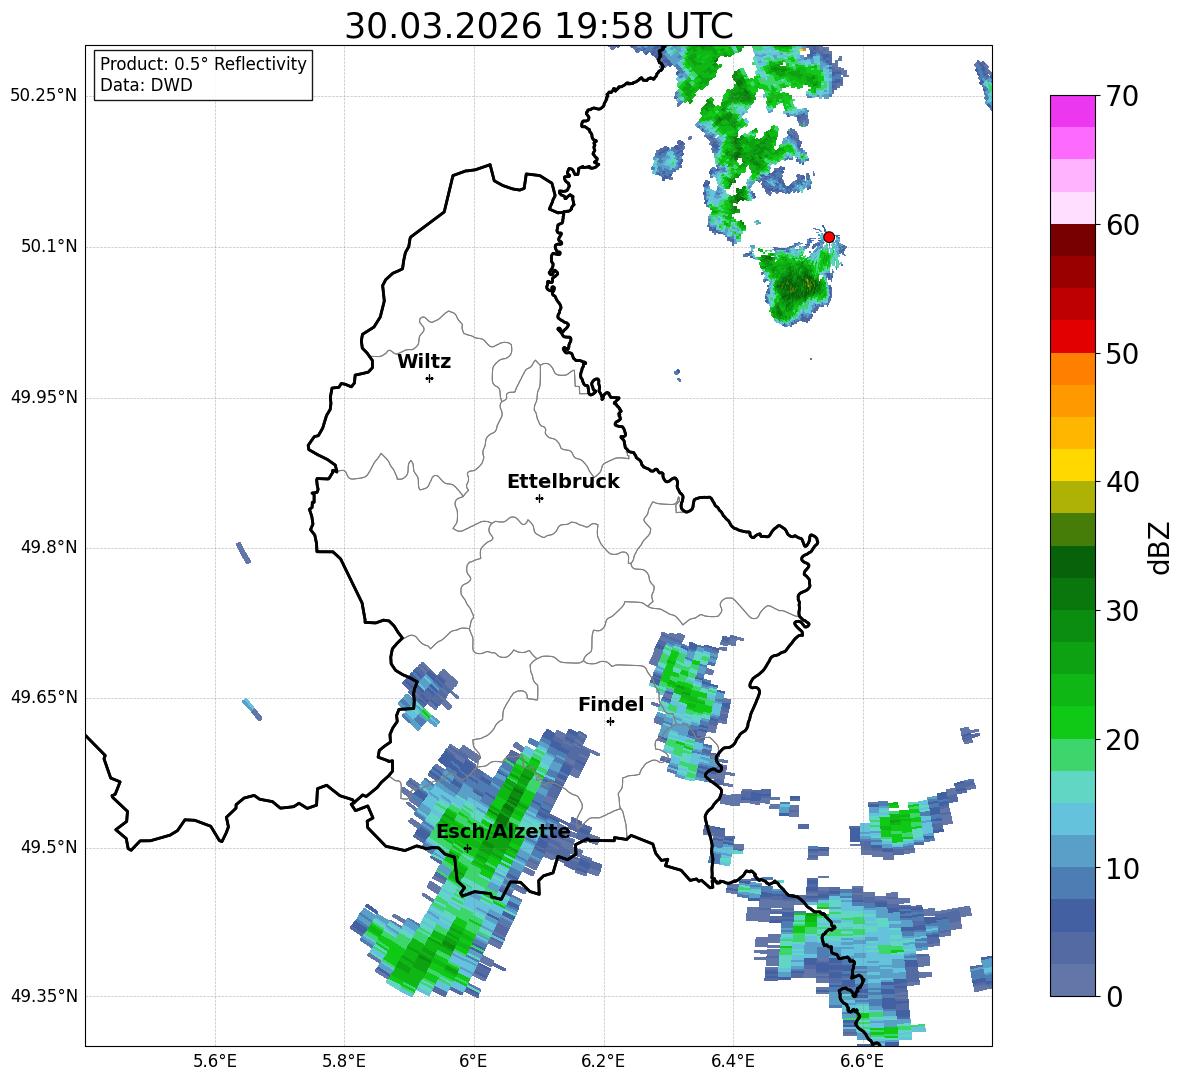Click the 60 value on the colorbar

click(x=1122, y=225)
